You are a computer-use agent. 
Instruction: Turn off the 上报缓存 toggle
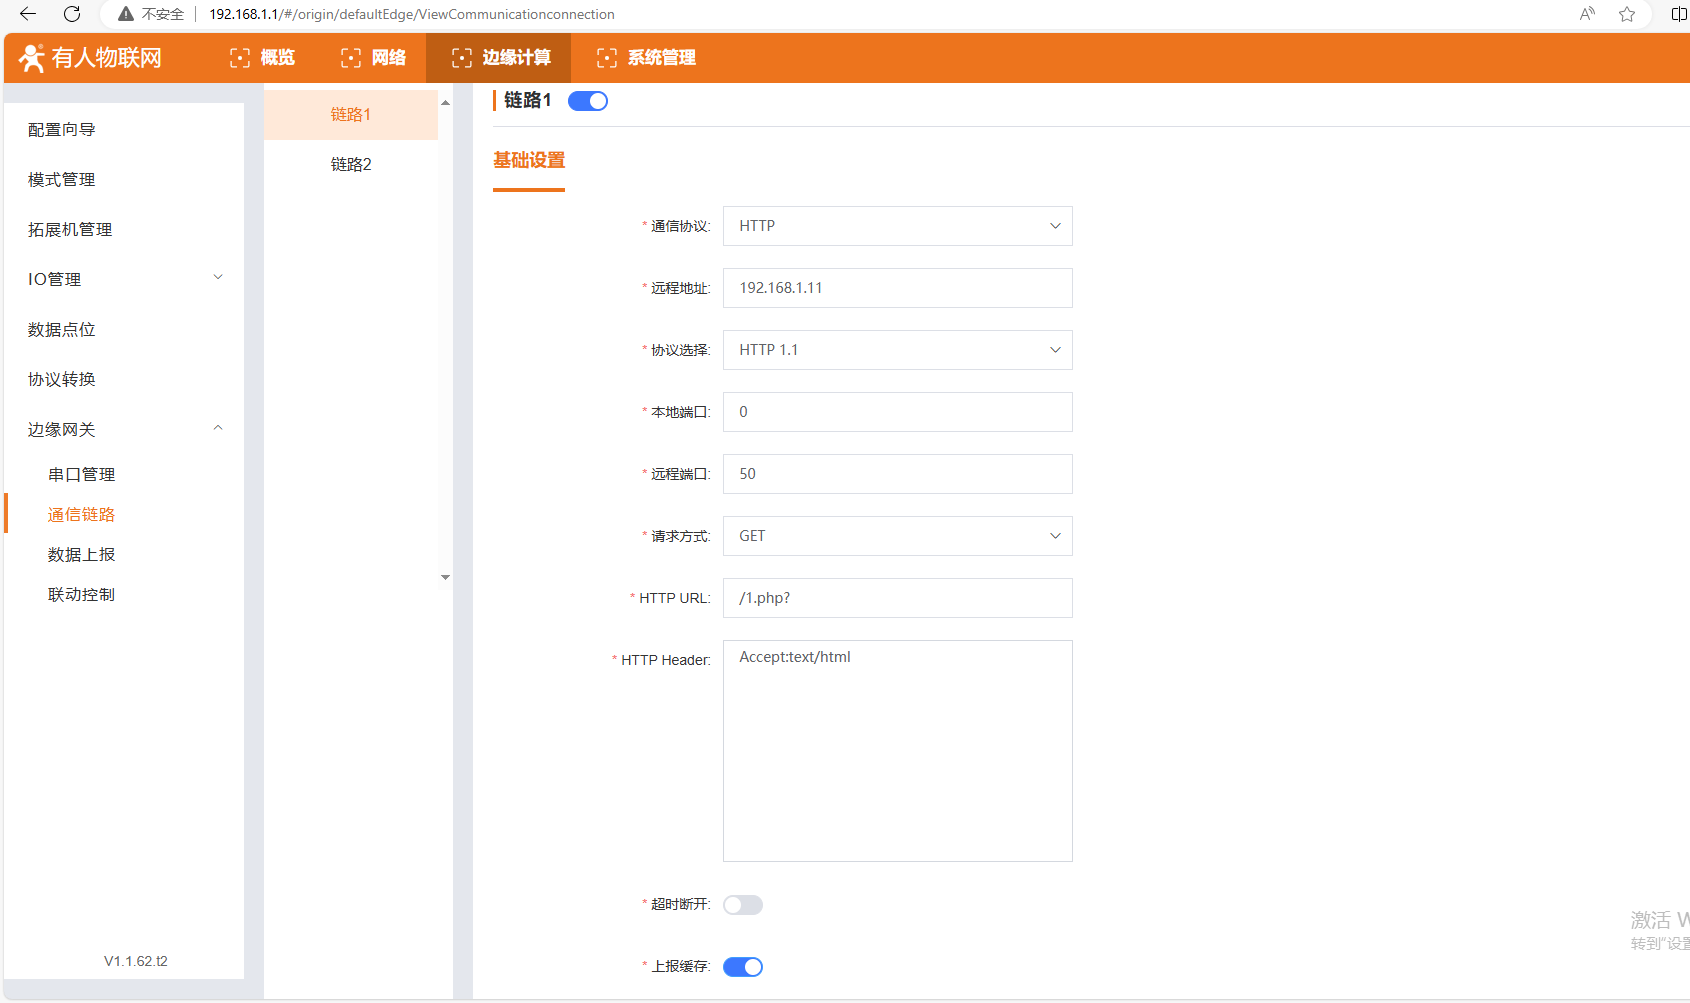743,967
